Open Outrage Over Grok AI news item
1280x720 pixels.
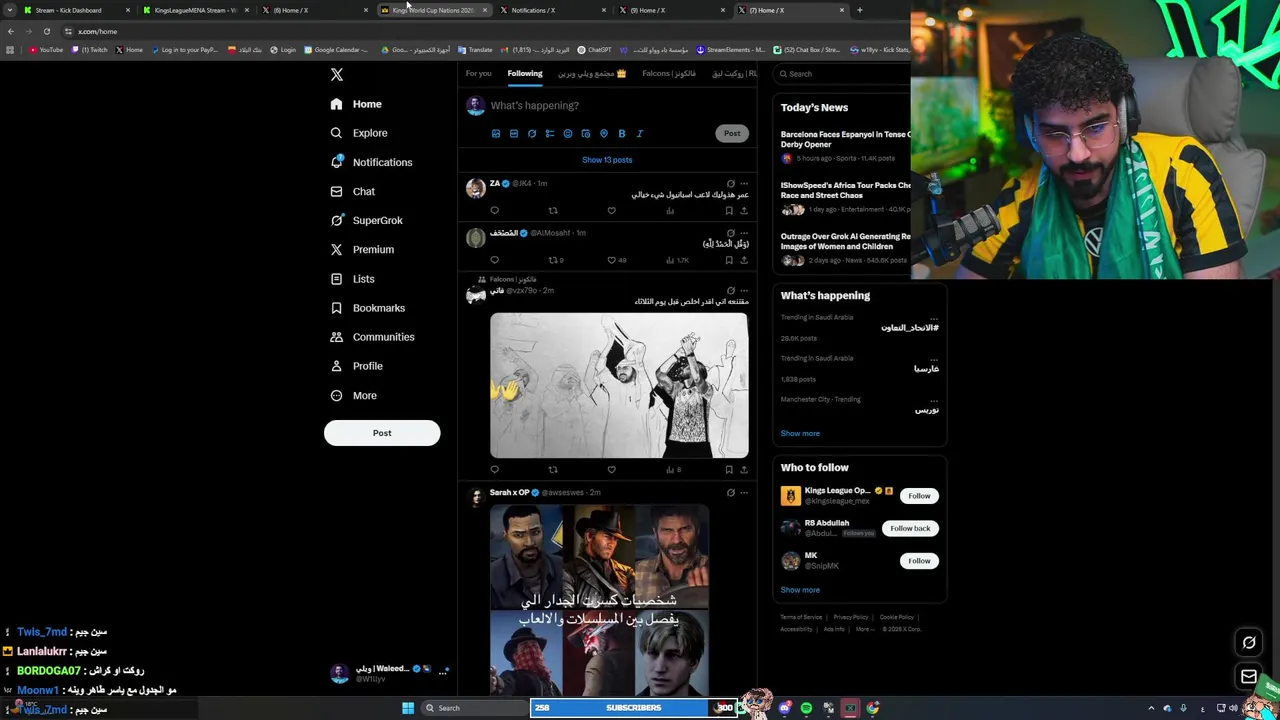[846, 241]
